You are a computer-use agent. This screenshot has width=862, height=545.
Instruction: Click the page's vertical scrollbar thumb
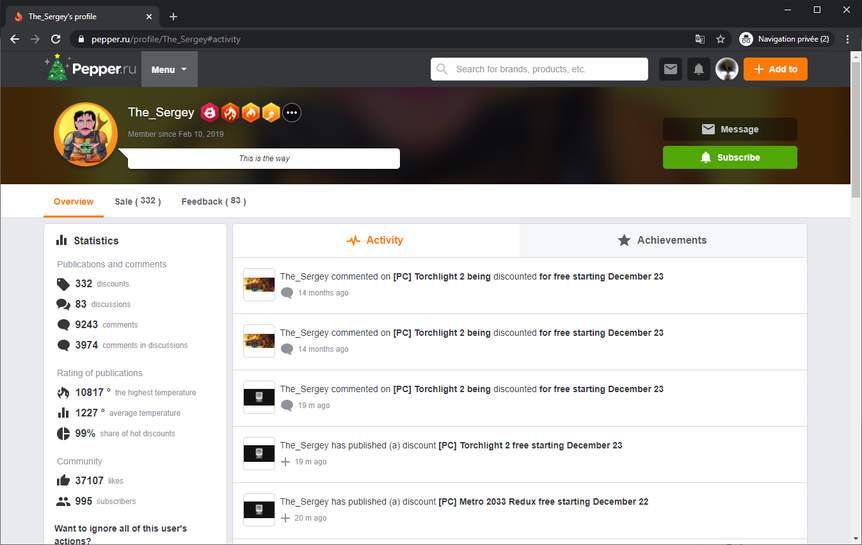(x=855, y=130)
